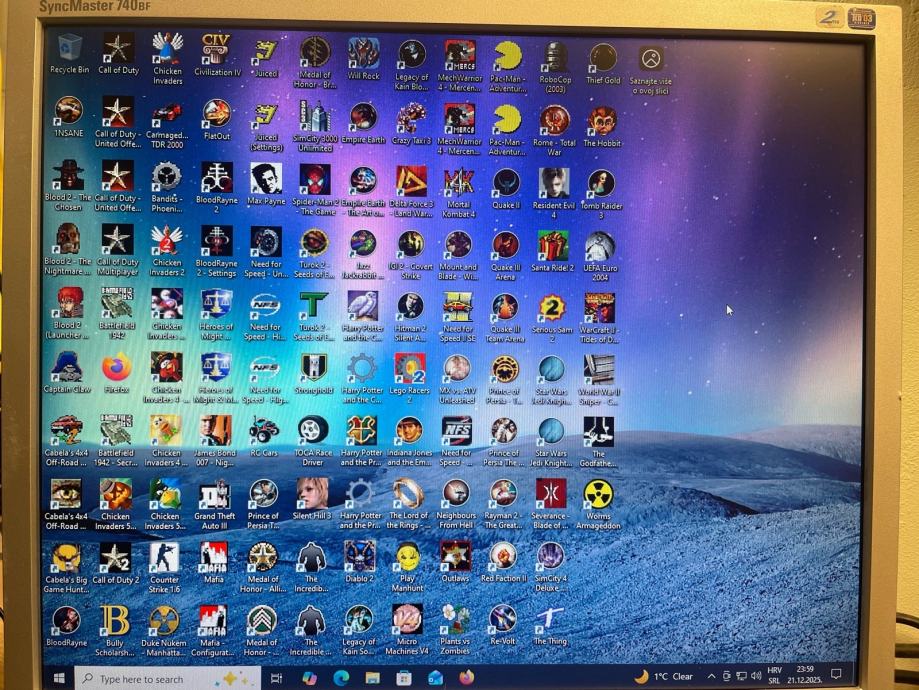Open the clock and date flyout
This screenshot has width=919, height=690.
point(805,675)
